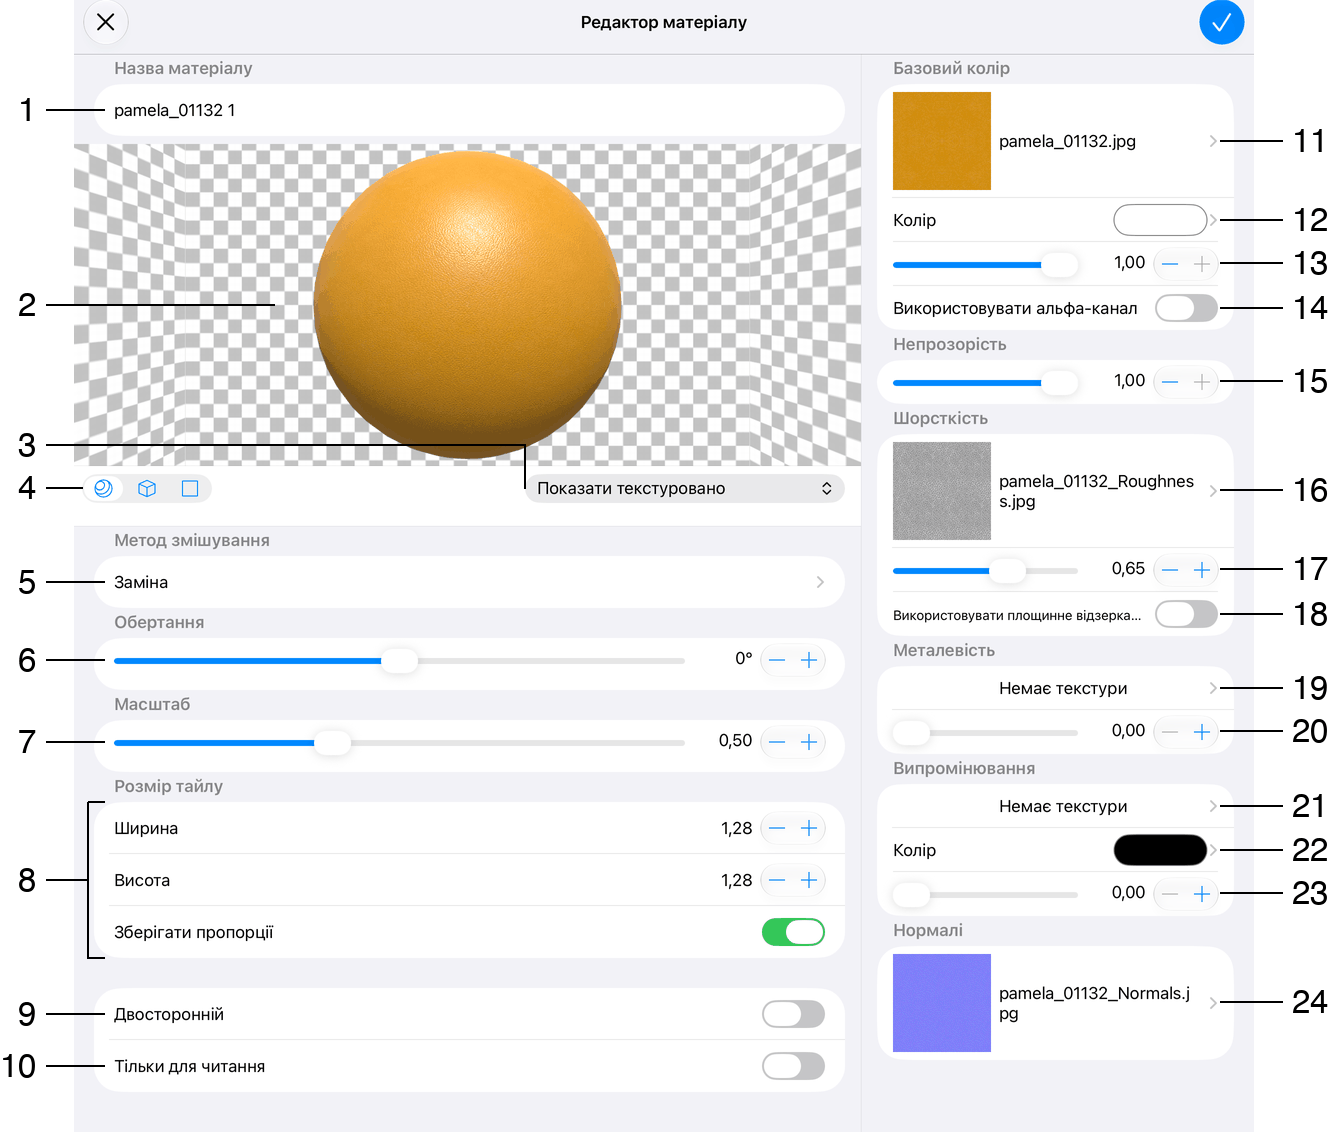Image resolution: width=1328 pixels, height=1132 pixels.
Task: Enable the Двосторонній switch
Action: click(793, 1014)
